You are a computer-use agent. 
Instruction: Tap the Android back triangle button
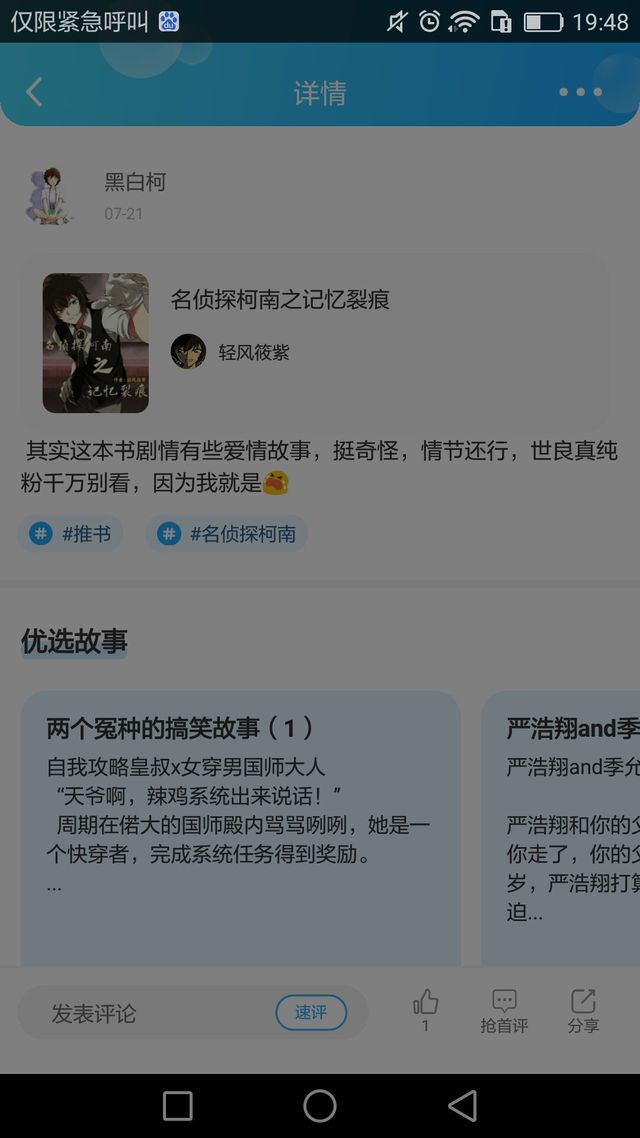click(462, 1106)
